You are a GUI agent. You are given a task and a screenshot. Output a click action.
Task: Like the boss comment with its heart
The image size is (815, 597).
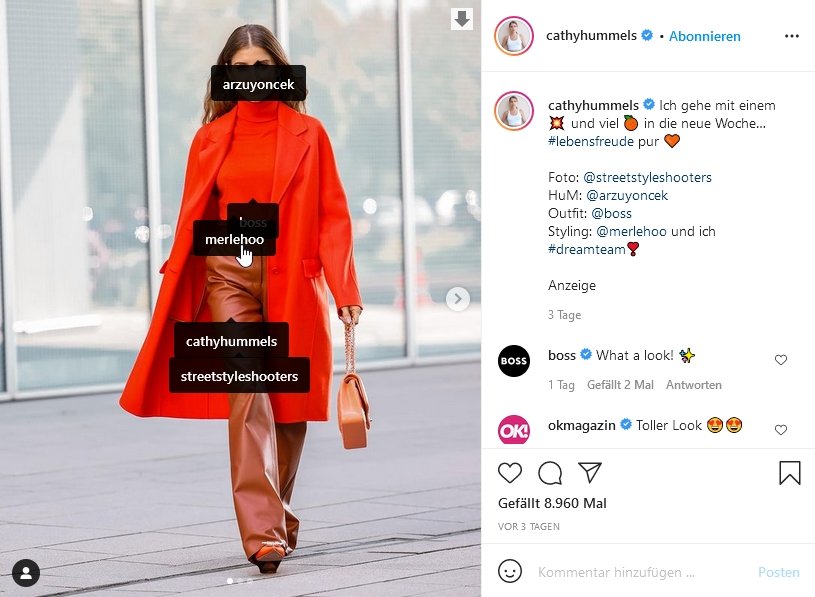coord(781,360)
